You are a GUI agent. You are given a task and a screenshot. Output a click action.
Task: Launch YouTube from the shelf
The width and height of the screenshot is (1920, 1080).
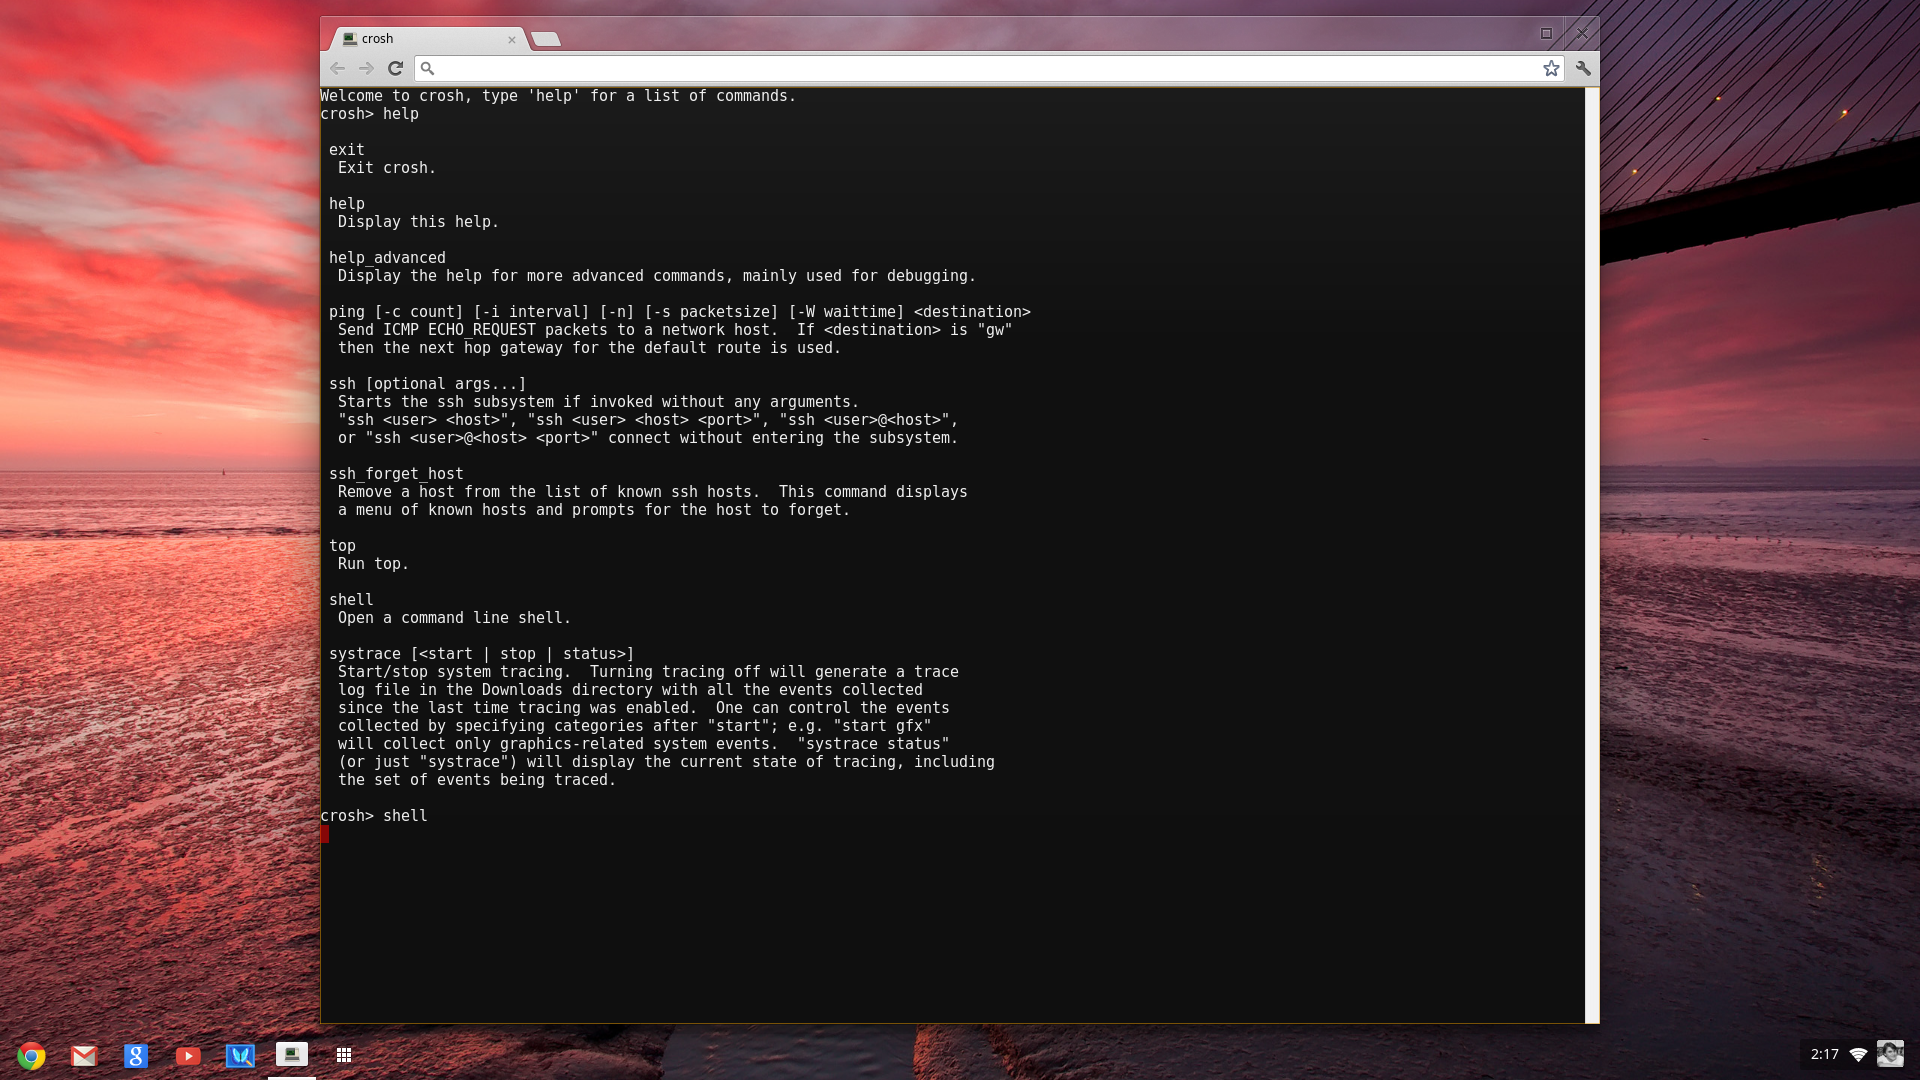(x=188, y=1055)
